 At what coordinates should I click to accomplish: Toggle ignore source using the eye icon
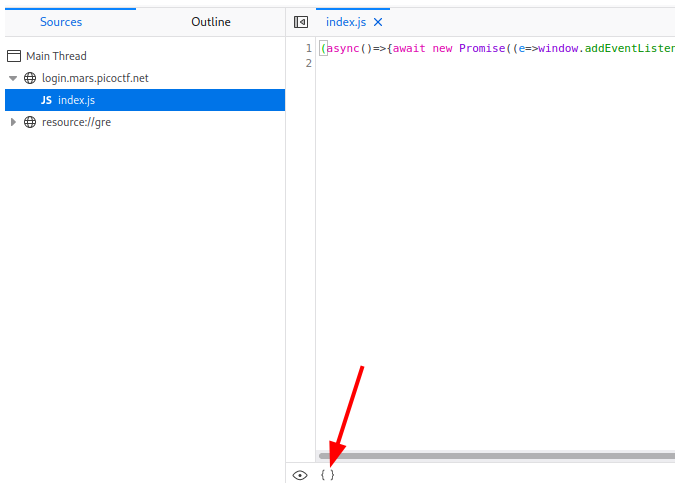299,475
